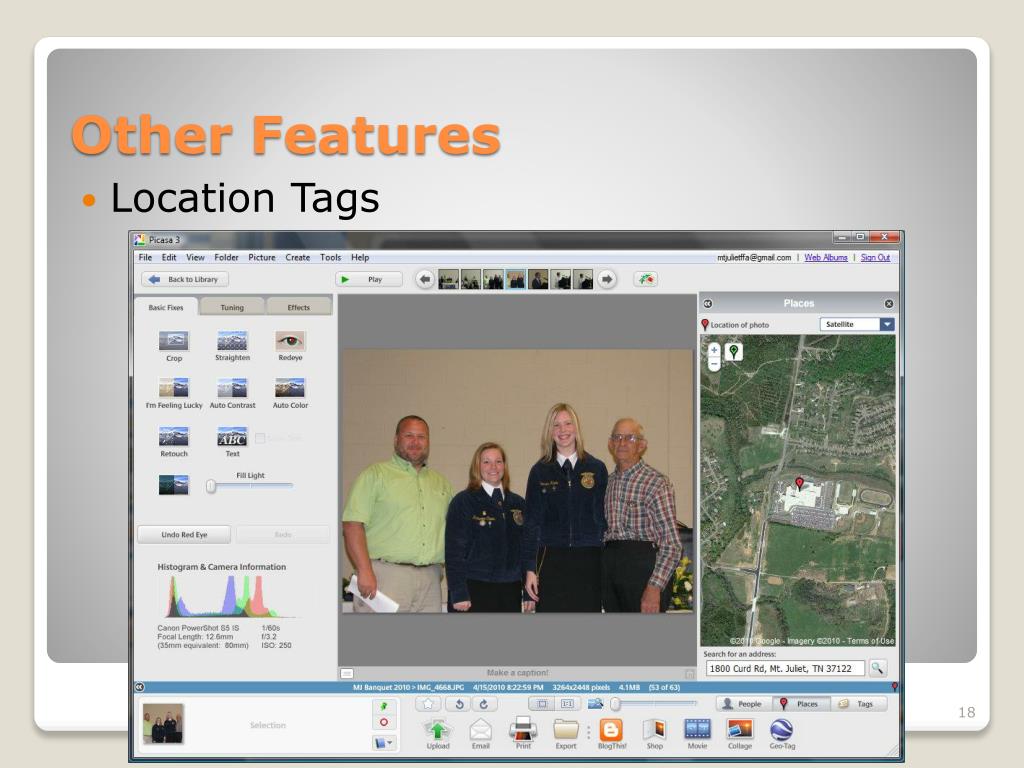Viewport: 1024px width, 768px height.
Task: Rotate photo clockwise
Action: pos(484,704)
